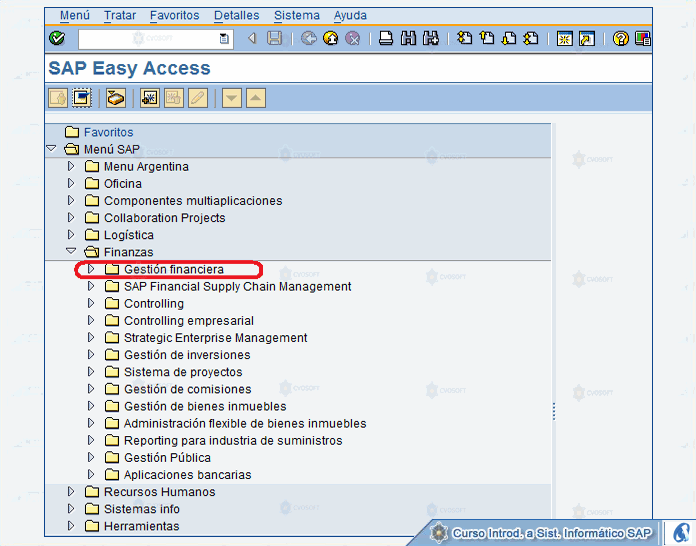Open the Menú menu
This screenshot has height=546, width=696.
coord(75,16)
